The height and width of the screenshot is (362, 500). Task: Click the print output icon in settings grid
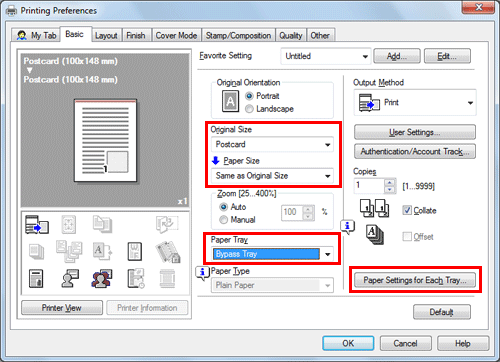point(37,224)
